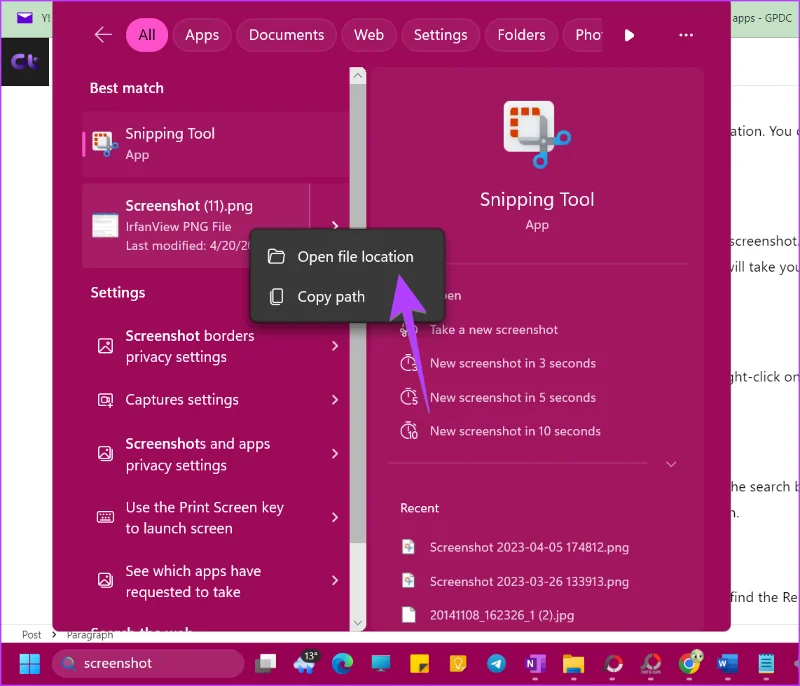Open the monitor icon app on the taskbar
This screenshot has height=686, width=800.
[x=381, y=664]
